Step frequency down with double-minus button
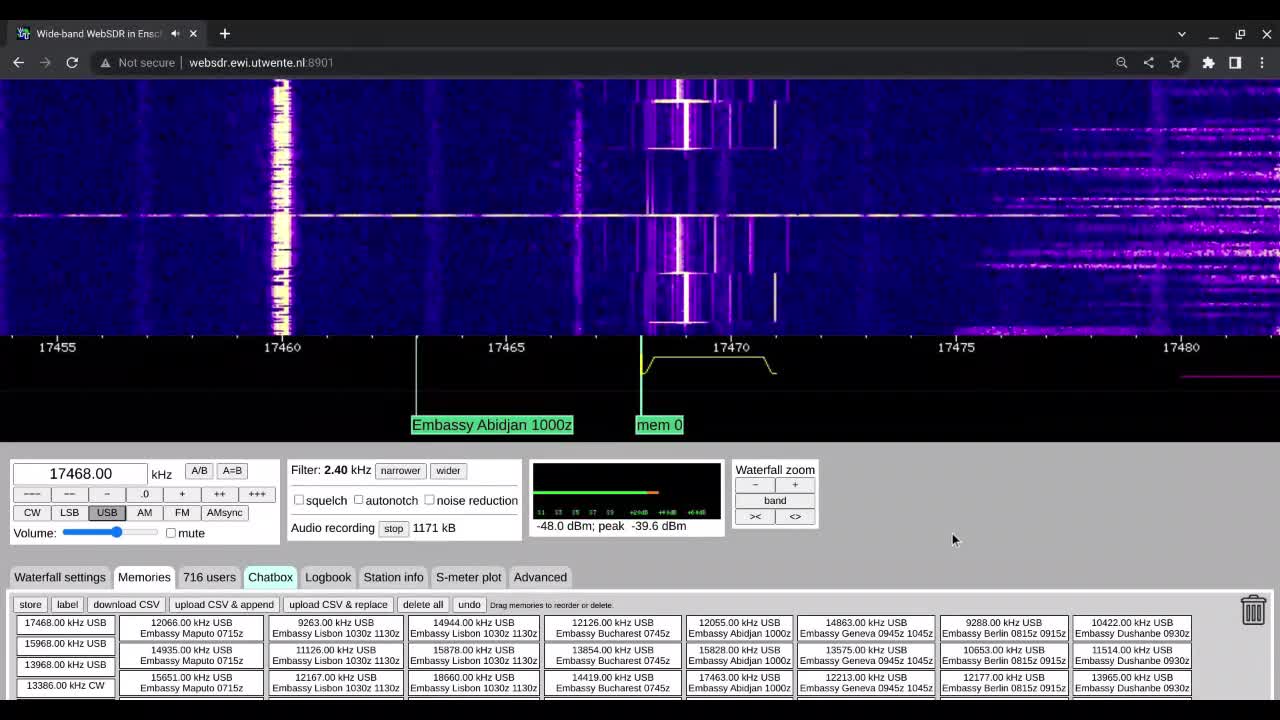 [69, 494]
